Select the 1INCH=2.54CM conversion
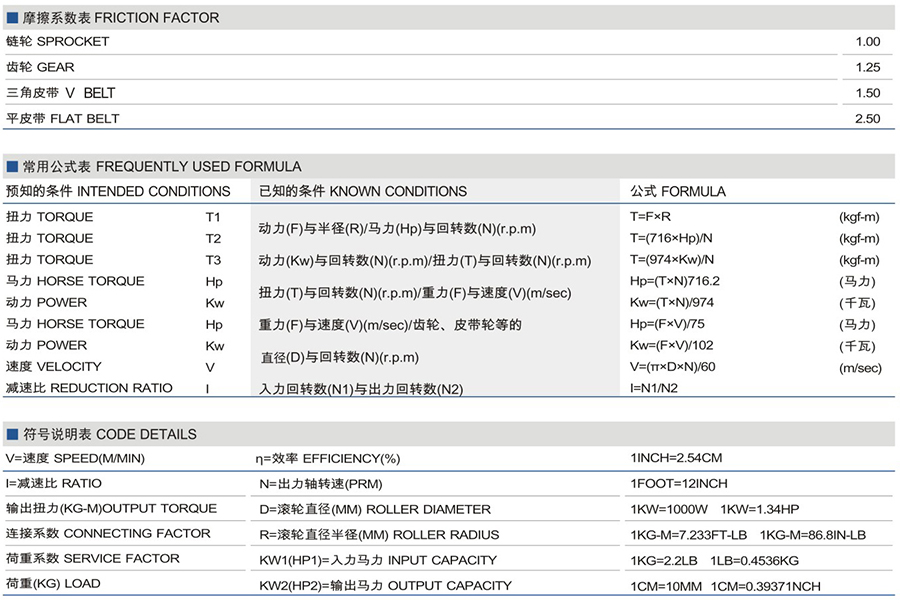This screenshot has width=900, height=603. click(x=676, y=459)
